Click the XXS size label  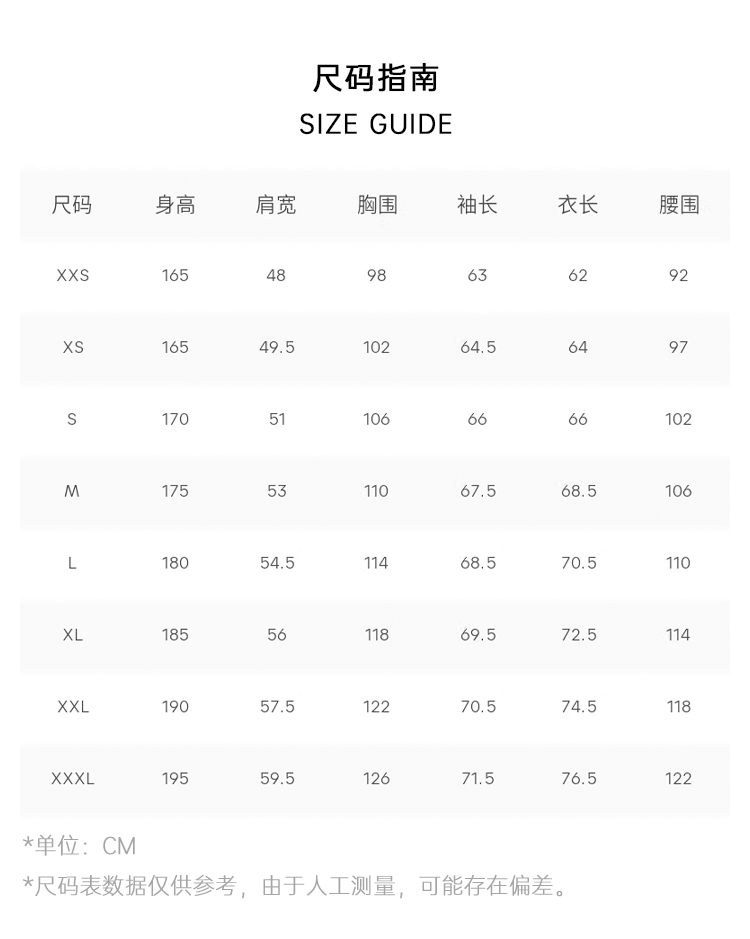pyautogui.click(x=72, y=275)
